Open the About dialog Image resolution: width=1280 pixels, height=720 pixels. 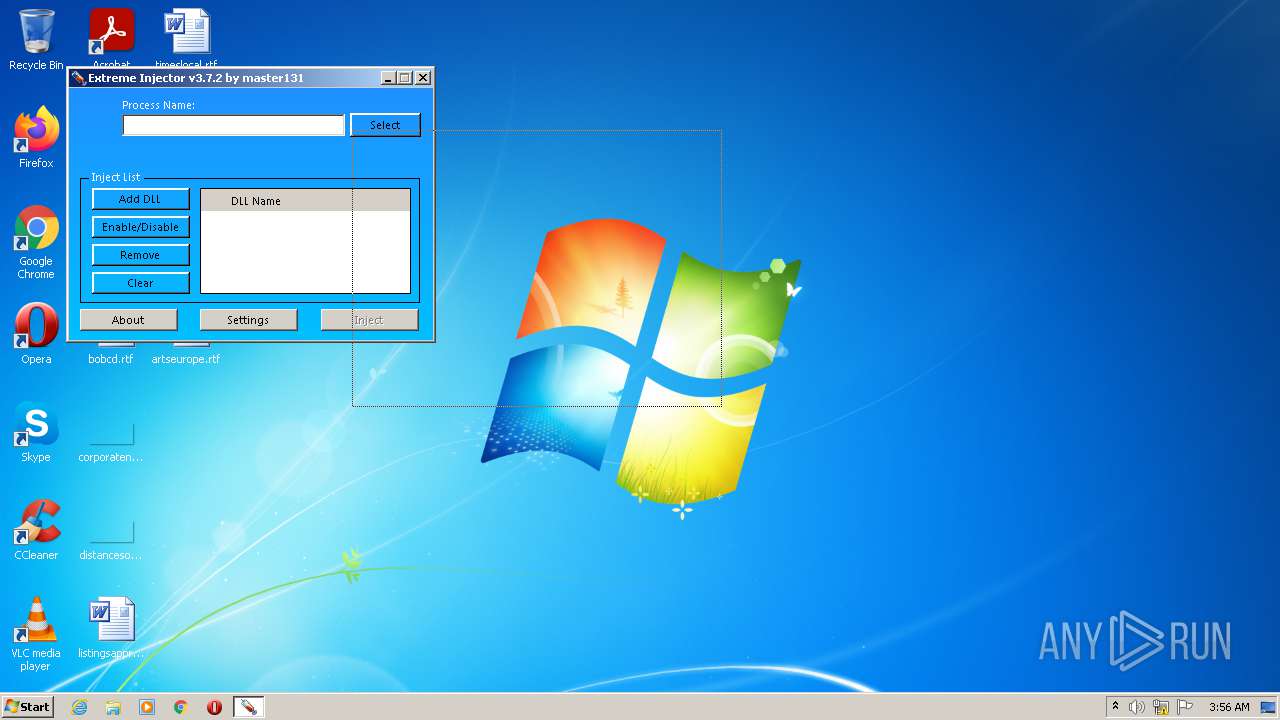pos(128,320)
